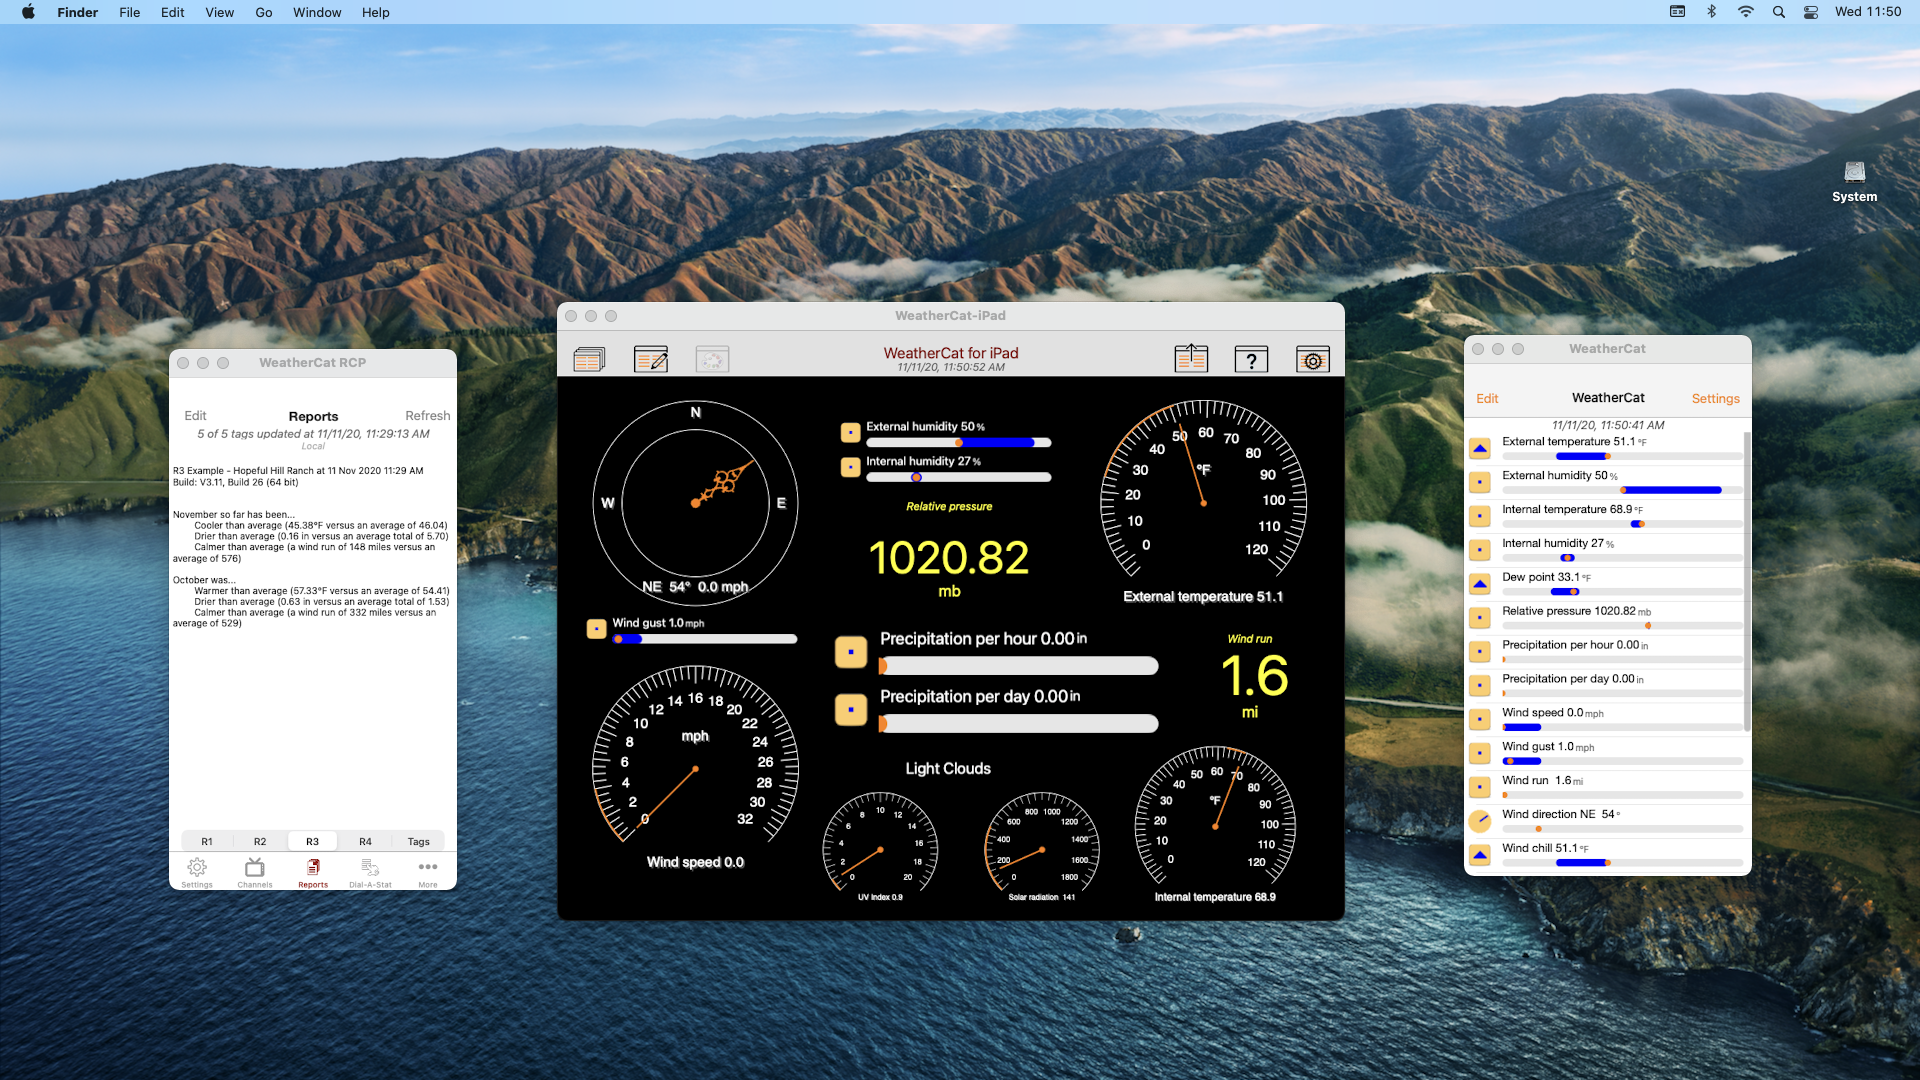This screenshot has width=1920, height=1080.
Task: Select the R4 report segment
Action: [x=366, y=841]
